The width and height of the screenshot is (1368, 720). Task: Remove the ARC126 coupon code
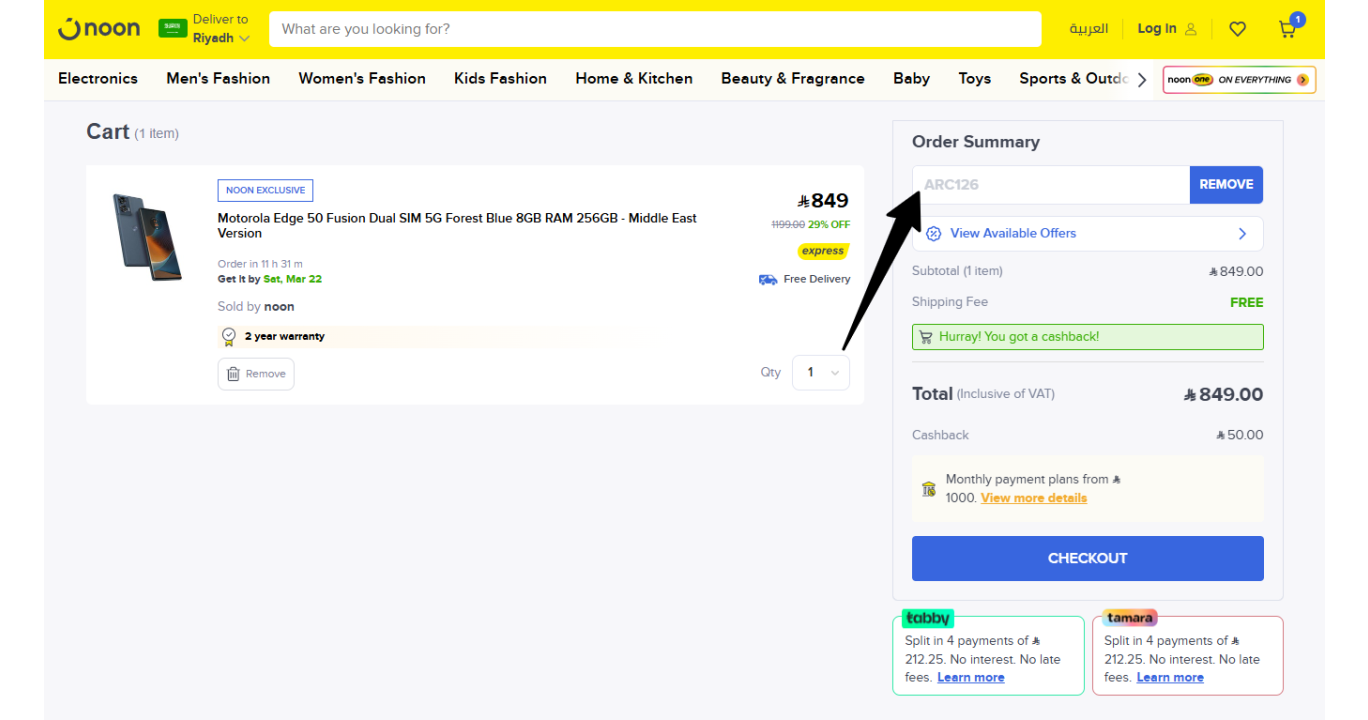click(1226, 185)
